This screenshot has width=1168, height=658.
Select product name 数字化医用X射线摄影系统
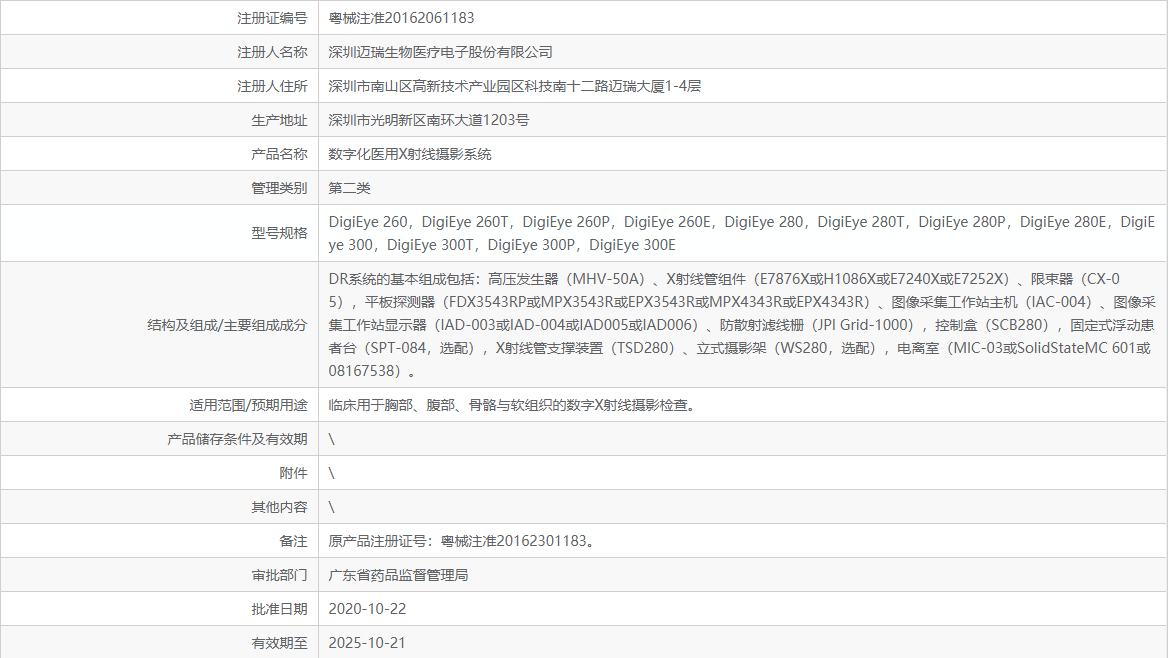click(410, 154)
